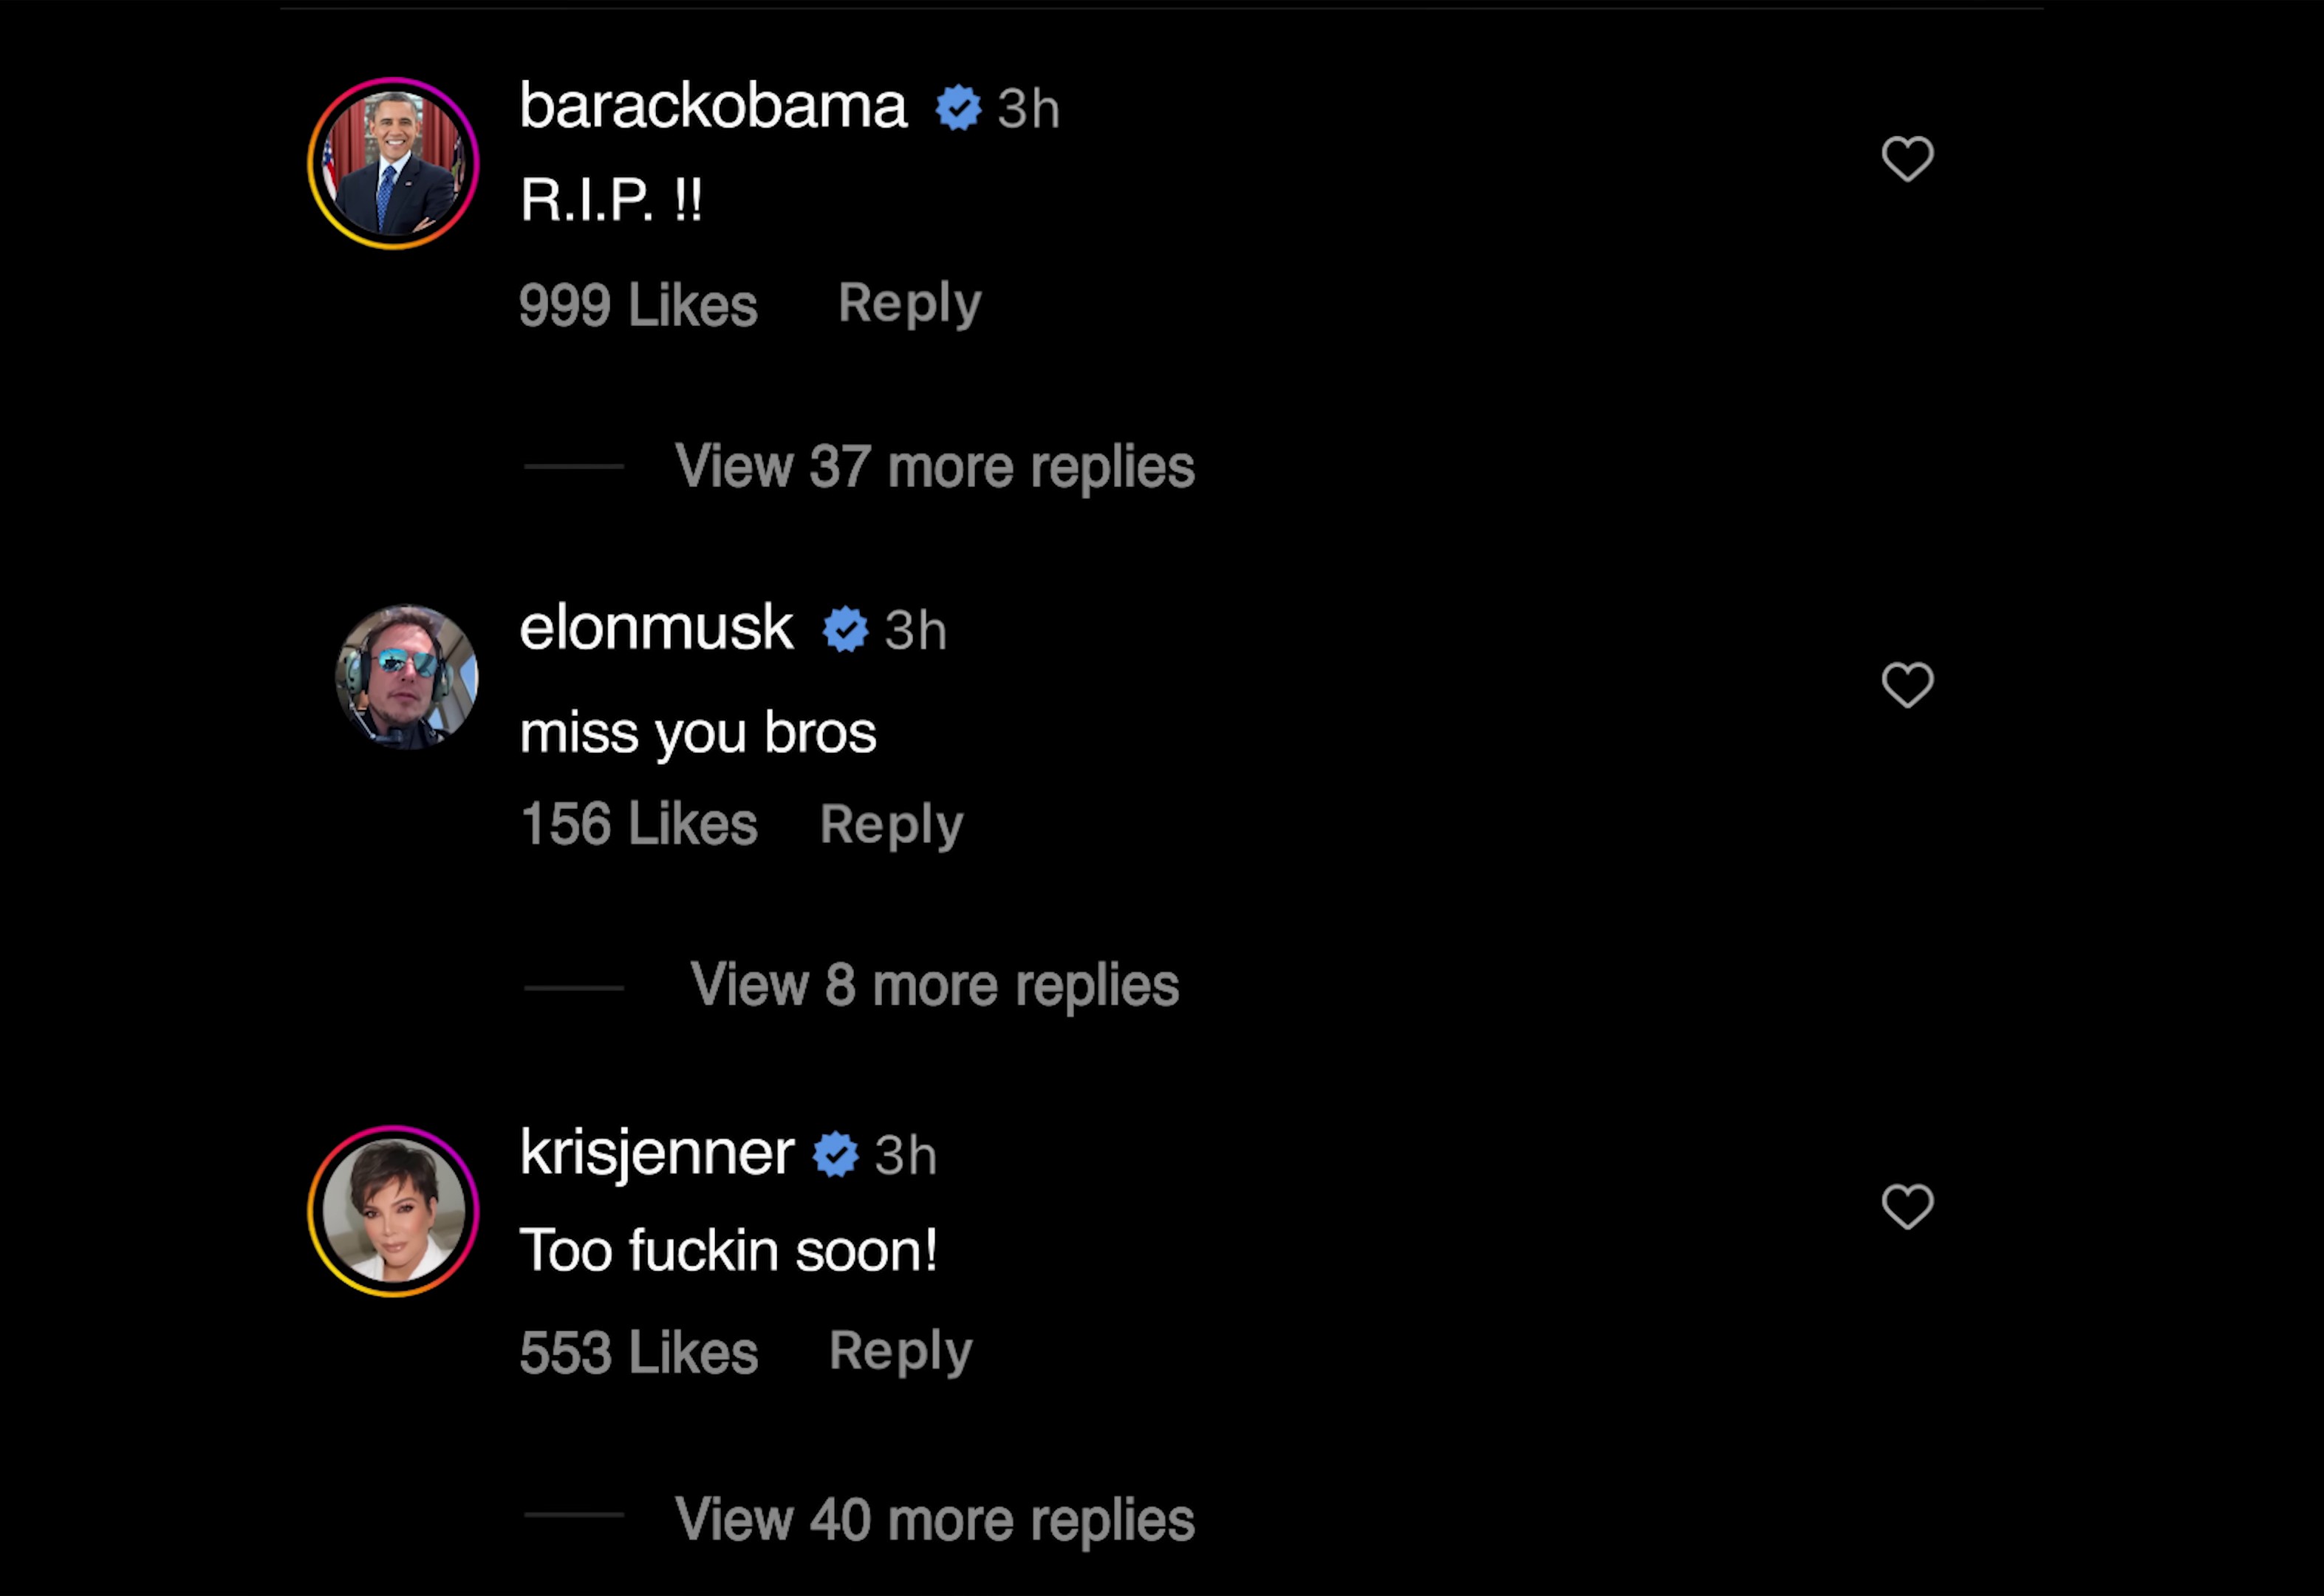
Task: Like the barackobama comment with heart
Action: coord(1907,159)
